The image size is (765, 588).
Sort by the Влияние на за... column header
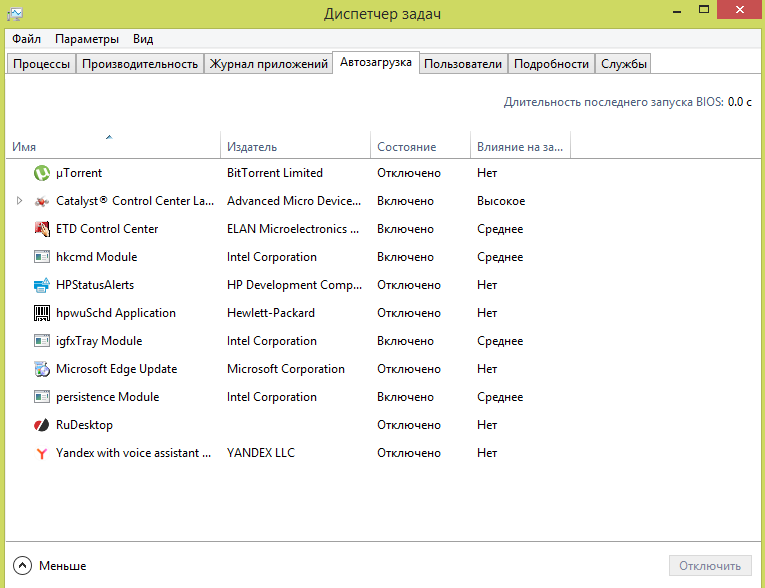(x=520, y=145)
